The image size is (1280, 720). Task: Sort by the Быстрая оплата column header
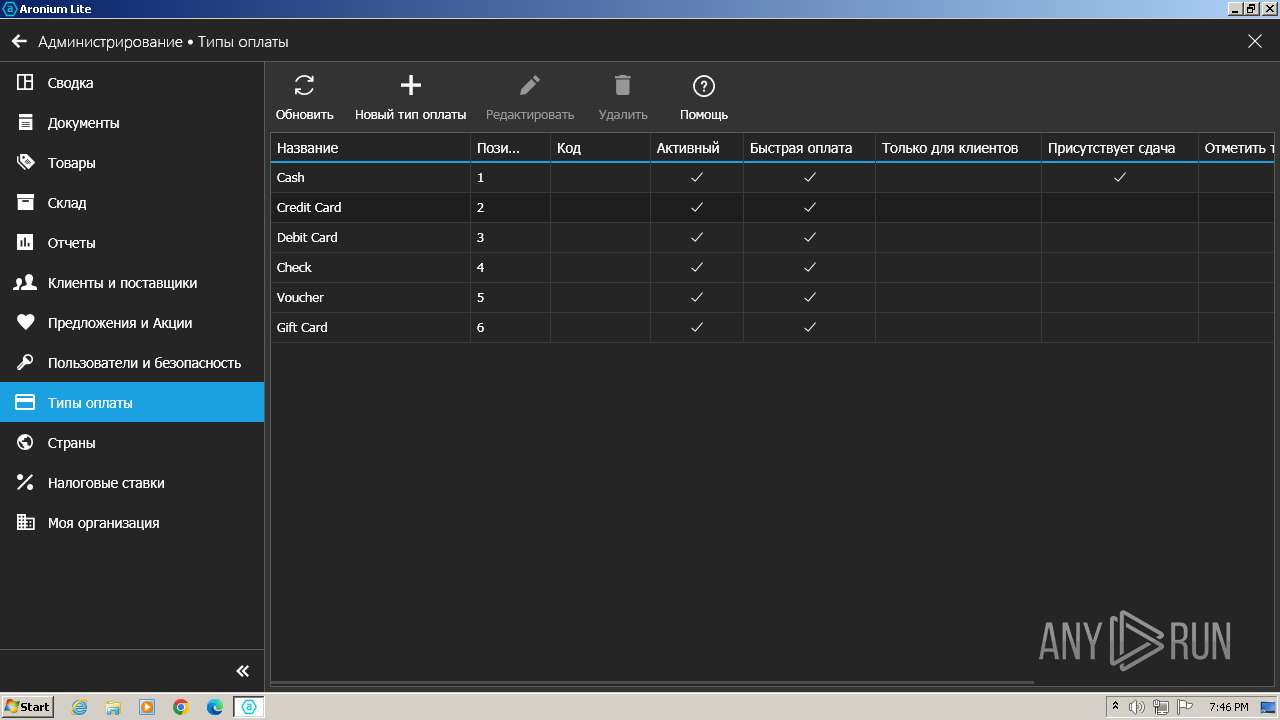pyautogui.click(x=809, y=148)
